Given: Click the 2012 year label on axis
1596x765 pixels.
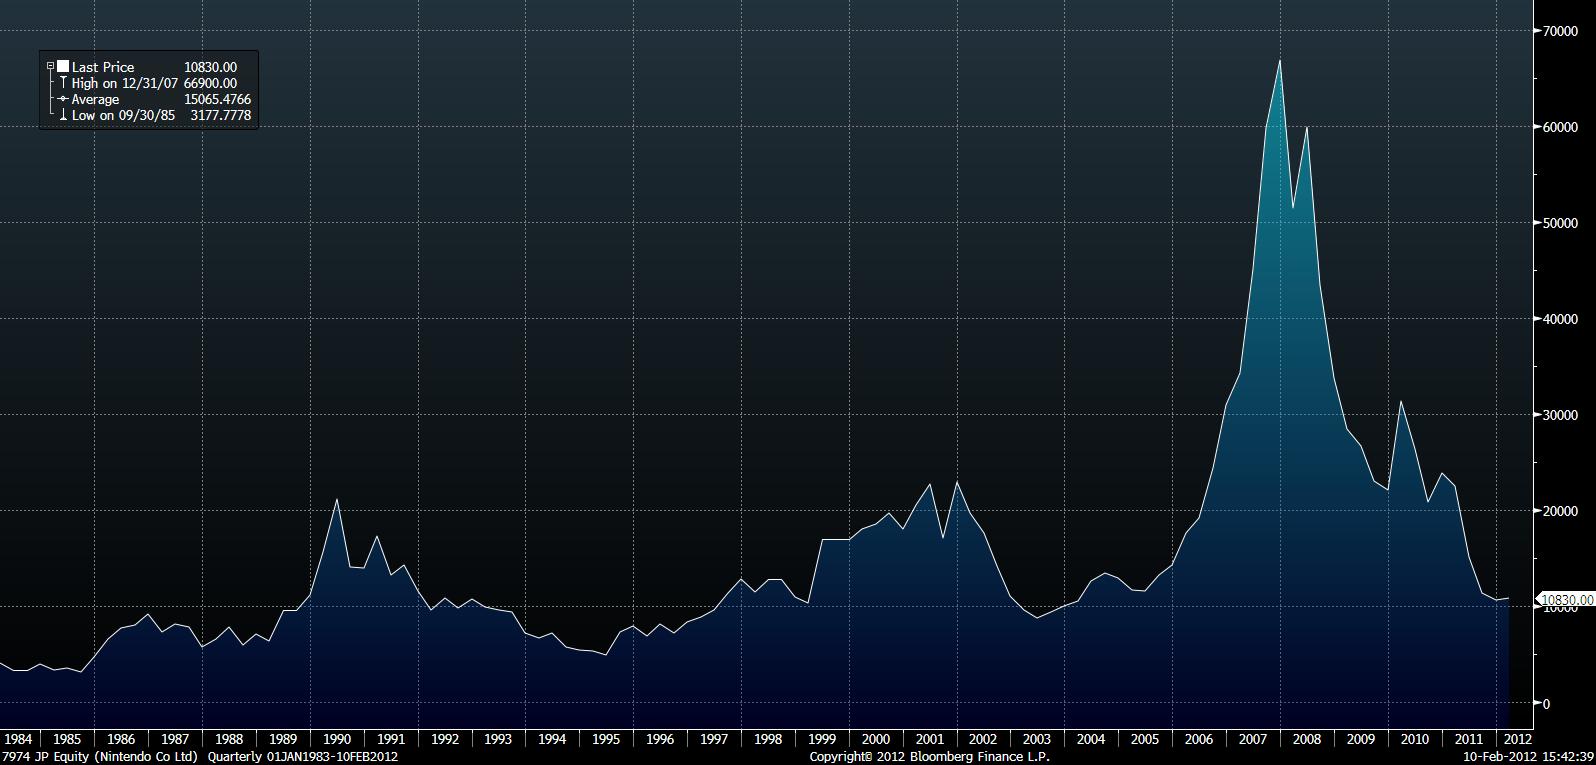Looking at the screenshot, I should (1517, 739).
